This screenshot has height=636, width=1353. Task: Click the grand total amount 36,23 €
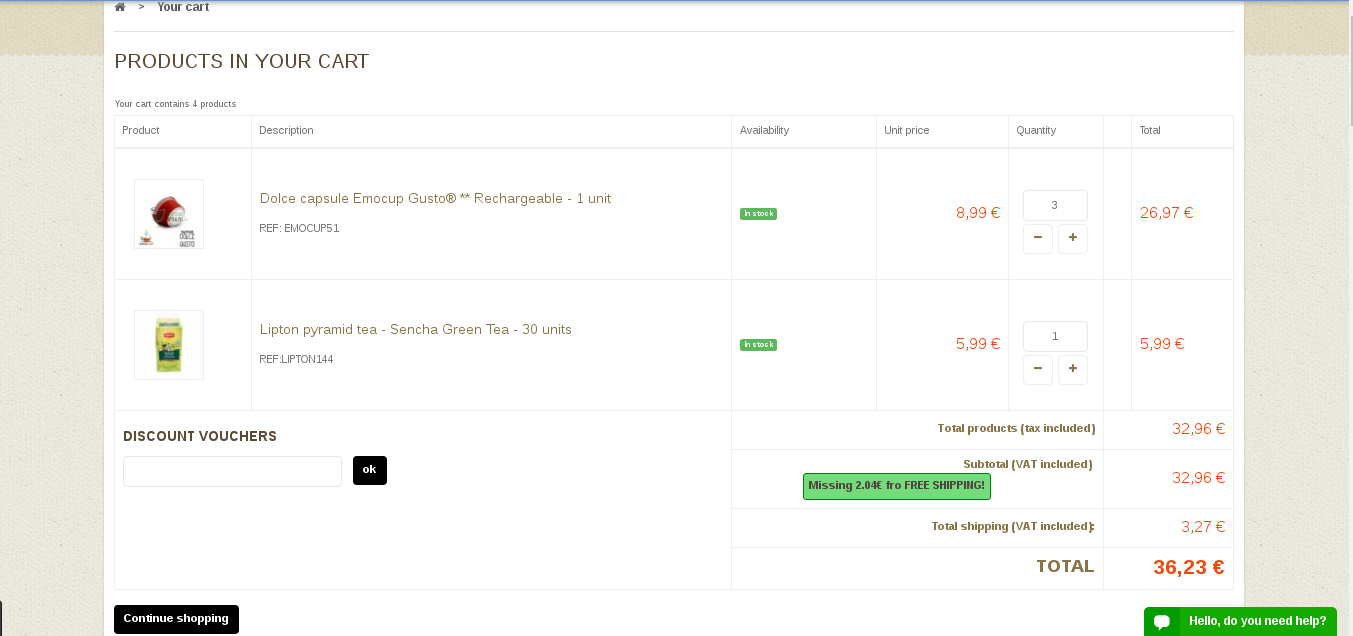click(x=1188, y=567)
